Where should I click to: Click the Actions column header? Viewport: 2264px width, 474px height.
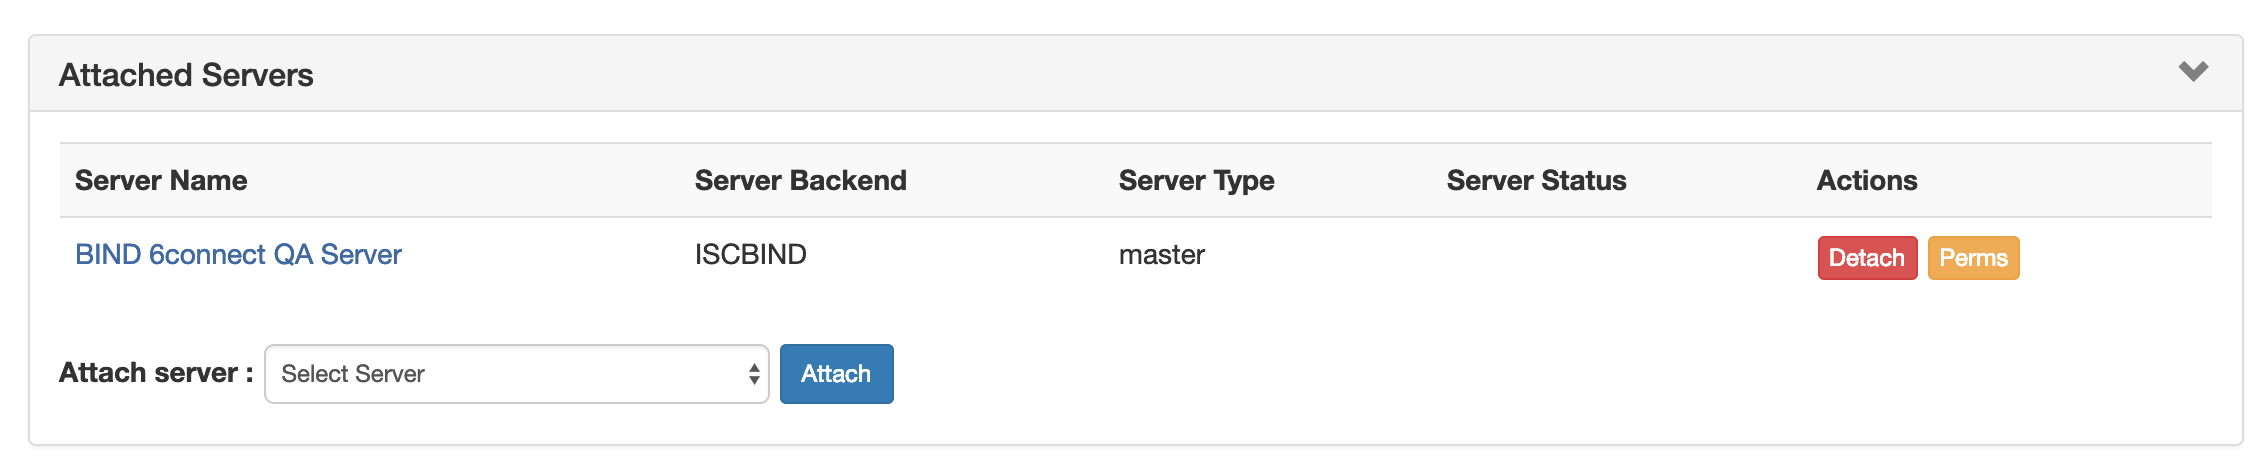(x=1866, y=181)
